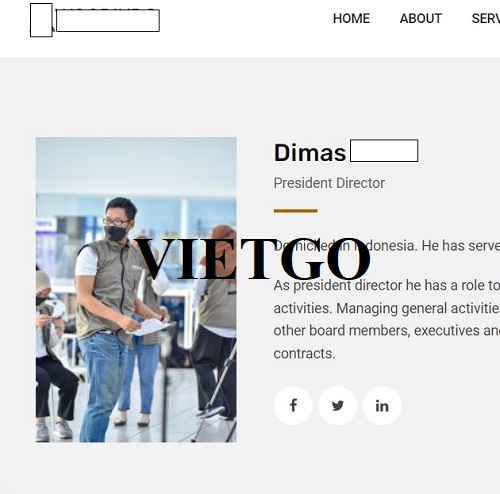This screenshot has width=500, height=494.
Task: Click the orange divider line under the title
Action: [x=295, y=211]
